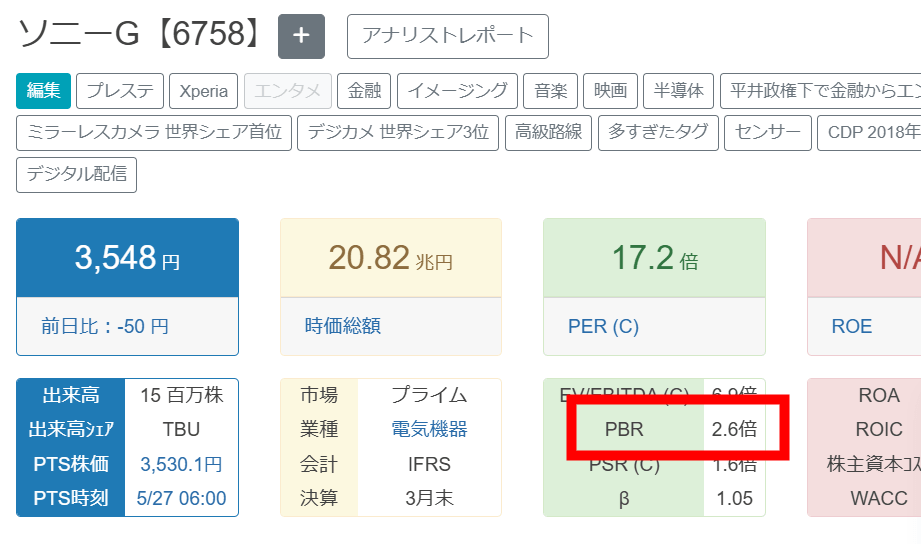Click the TBU value

[x=181, y=429]
